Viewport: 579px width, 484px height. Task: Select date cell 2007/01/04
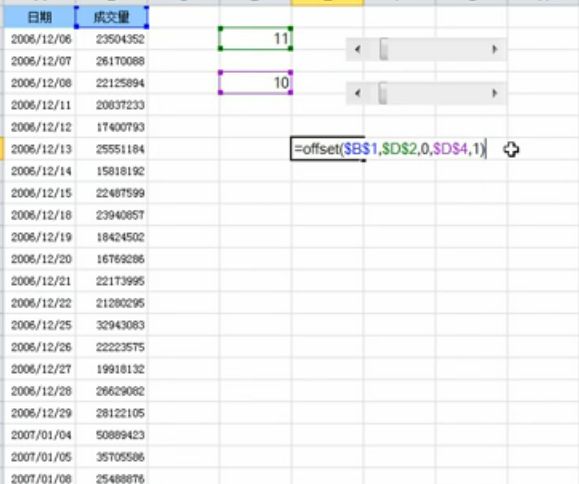click(40, 435)
